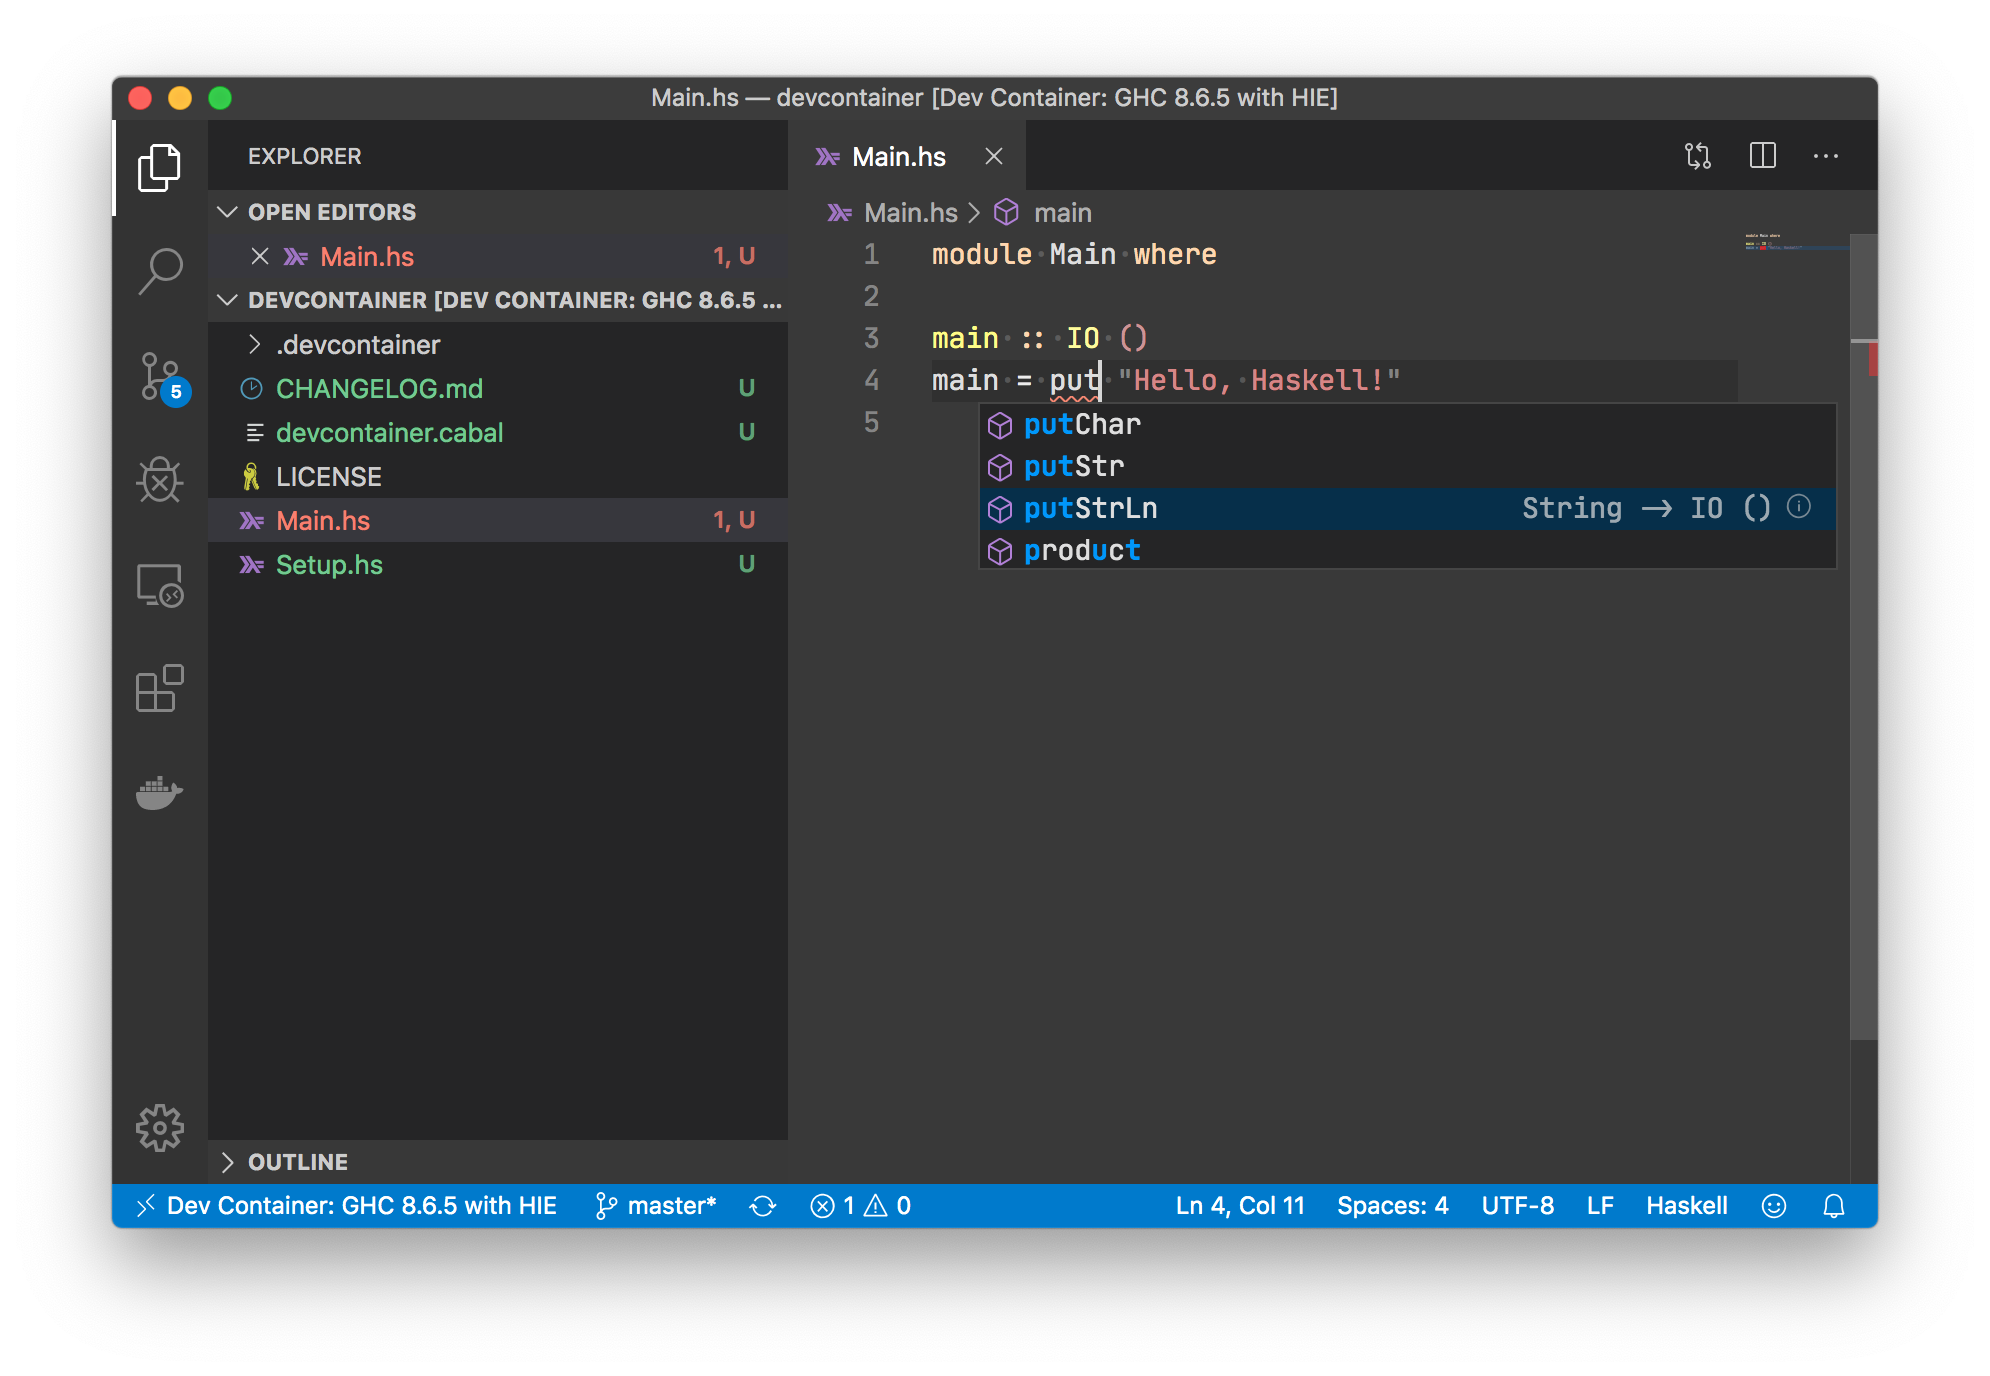The height and width of the screenshot is (1376, 1990).
Task: Select the Main.hs editor tab
Action: tap(898, 157)
